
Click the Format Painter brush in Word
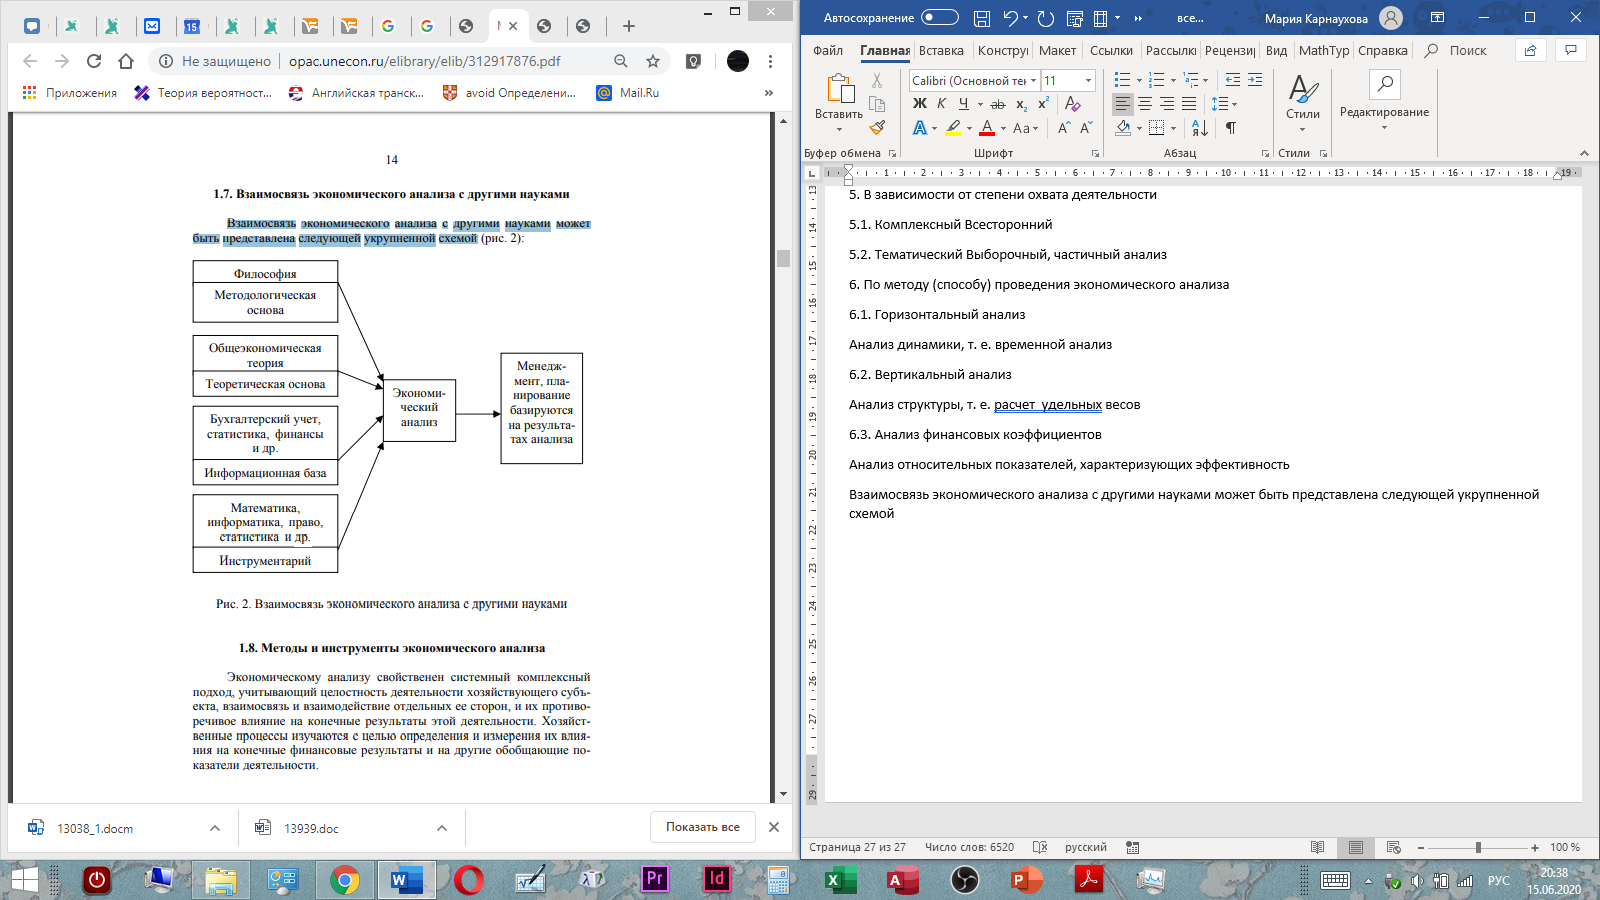[877, 128]
